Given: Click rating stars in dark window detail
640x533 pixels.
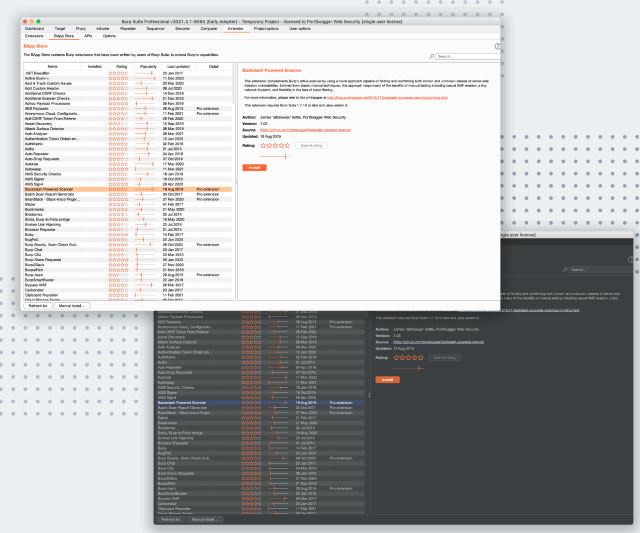Looking at the screenshot, I should pos(408,358).
